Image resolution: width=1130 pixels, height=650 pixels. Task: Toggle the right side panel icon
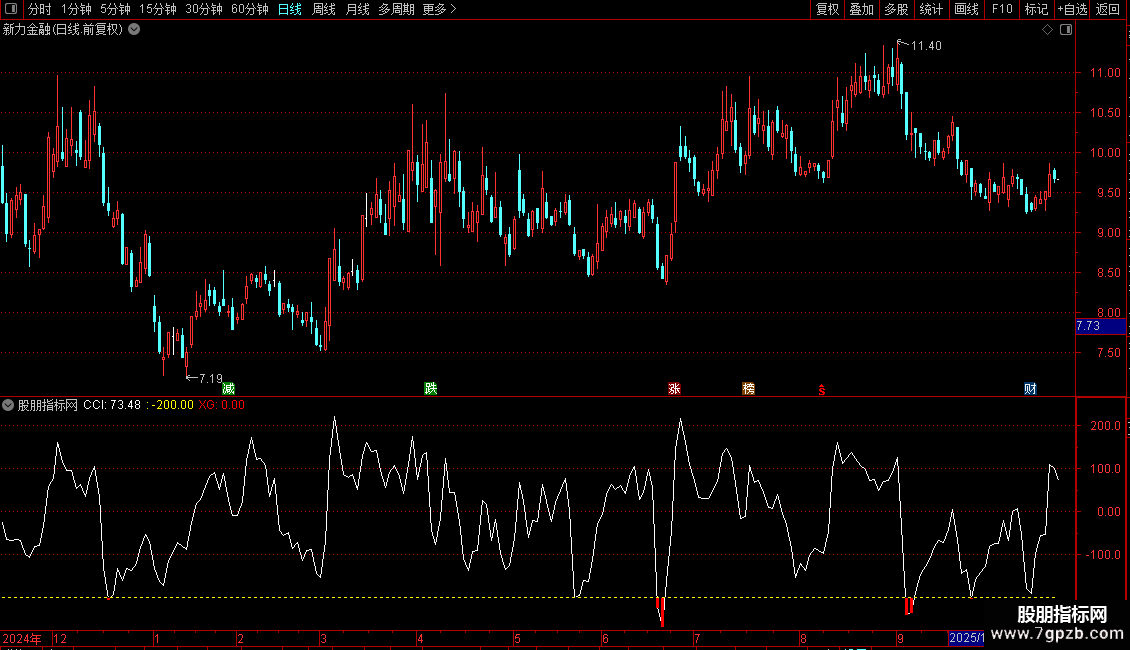[x=1066, y=30]
